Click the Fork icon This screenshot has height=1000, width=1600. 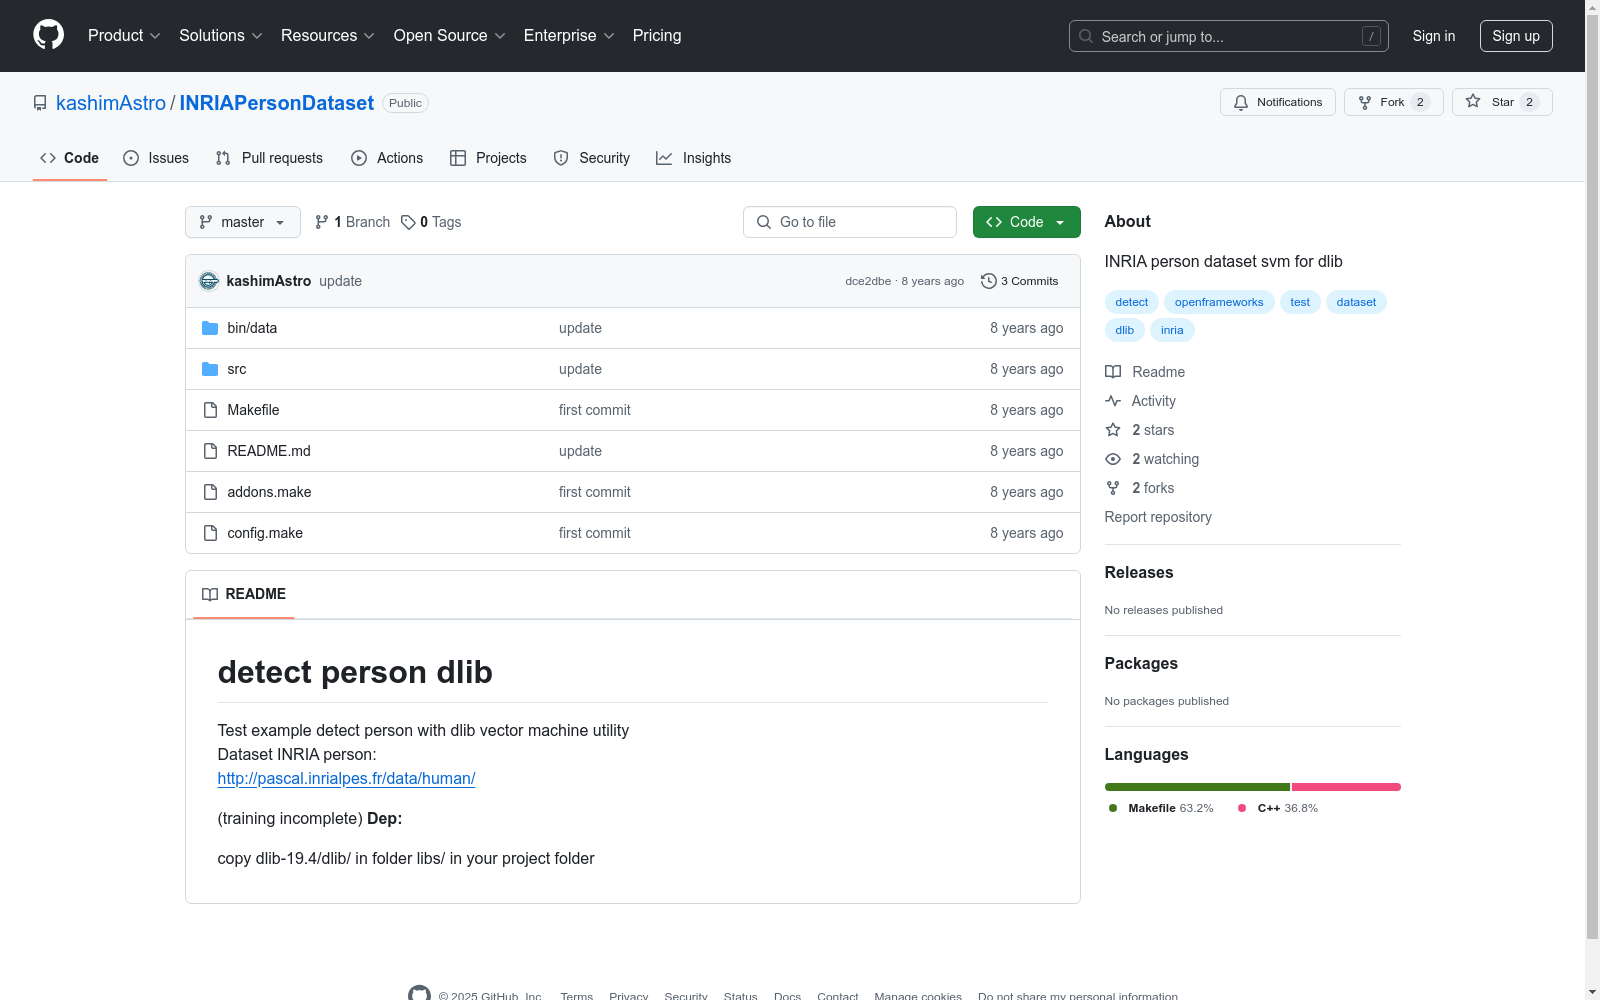click(x=1365, y=102)
